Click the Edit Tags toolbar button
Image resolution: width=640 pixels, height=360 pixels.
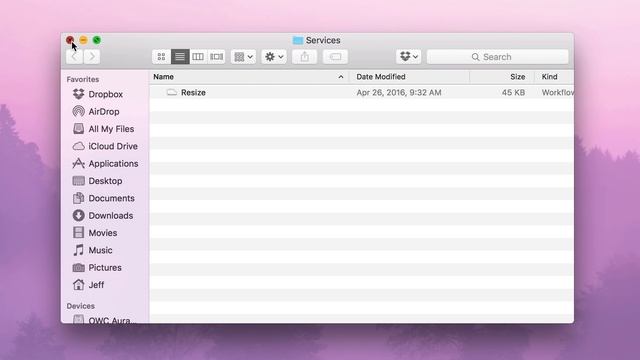(x=335, y=57)
